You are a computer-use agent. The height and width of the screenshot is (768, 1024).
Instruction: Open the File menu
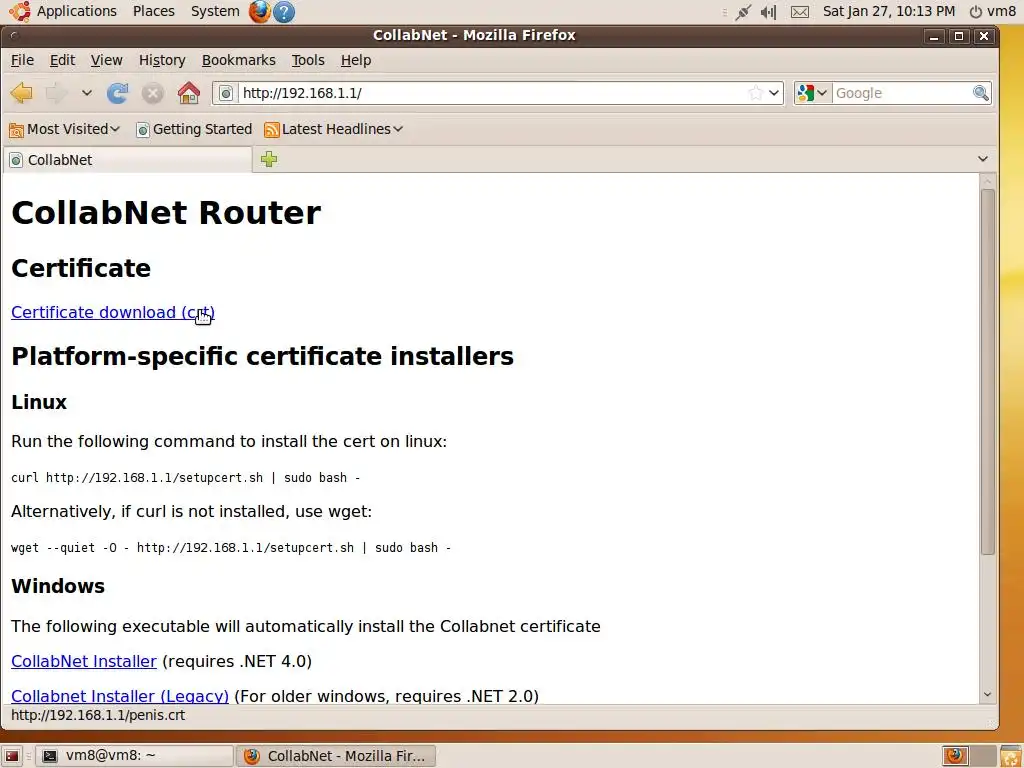pyautogui.click(x=22, y=60)
